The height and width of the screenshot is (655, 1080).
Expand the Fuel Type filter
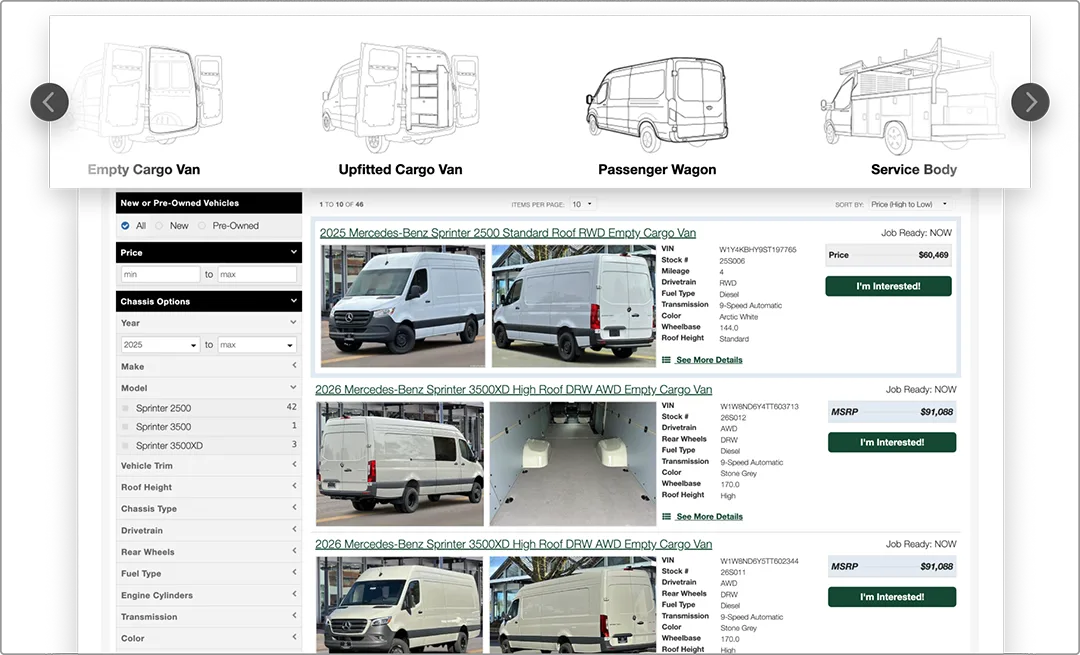coord(209,573)
